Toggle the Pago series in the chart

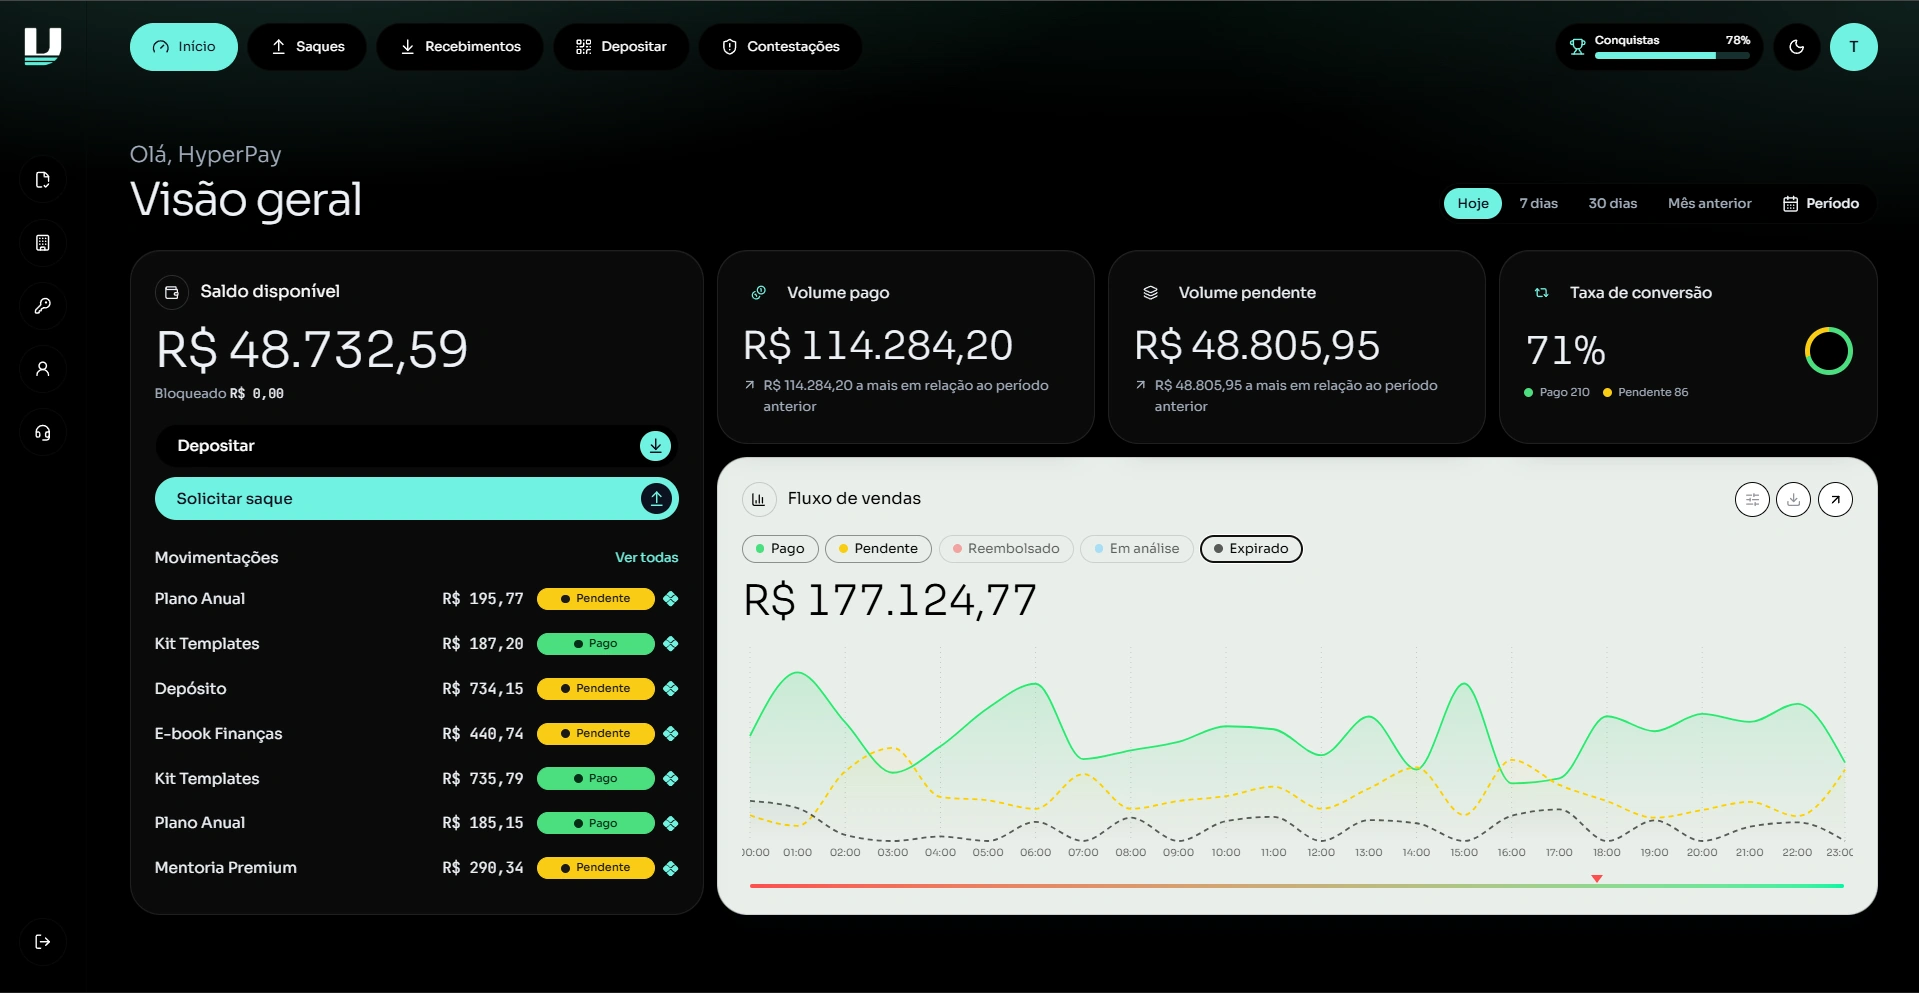tap(780, 549)
